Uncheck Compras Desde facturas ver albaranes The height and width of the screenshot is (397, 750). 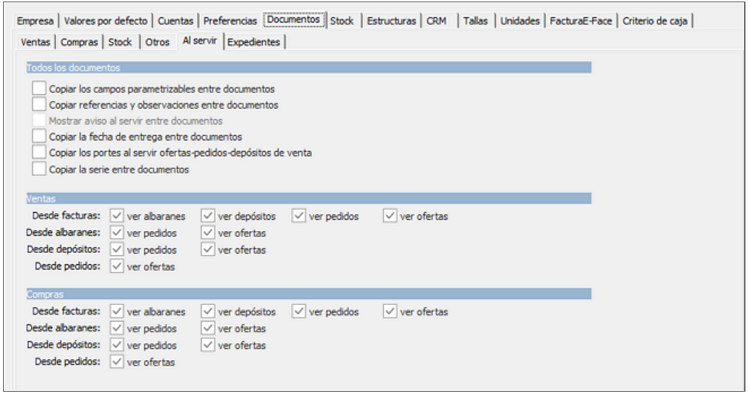(117, 311)
